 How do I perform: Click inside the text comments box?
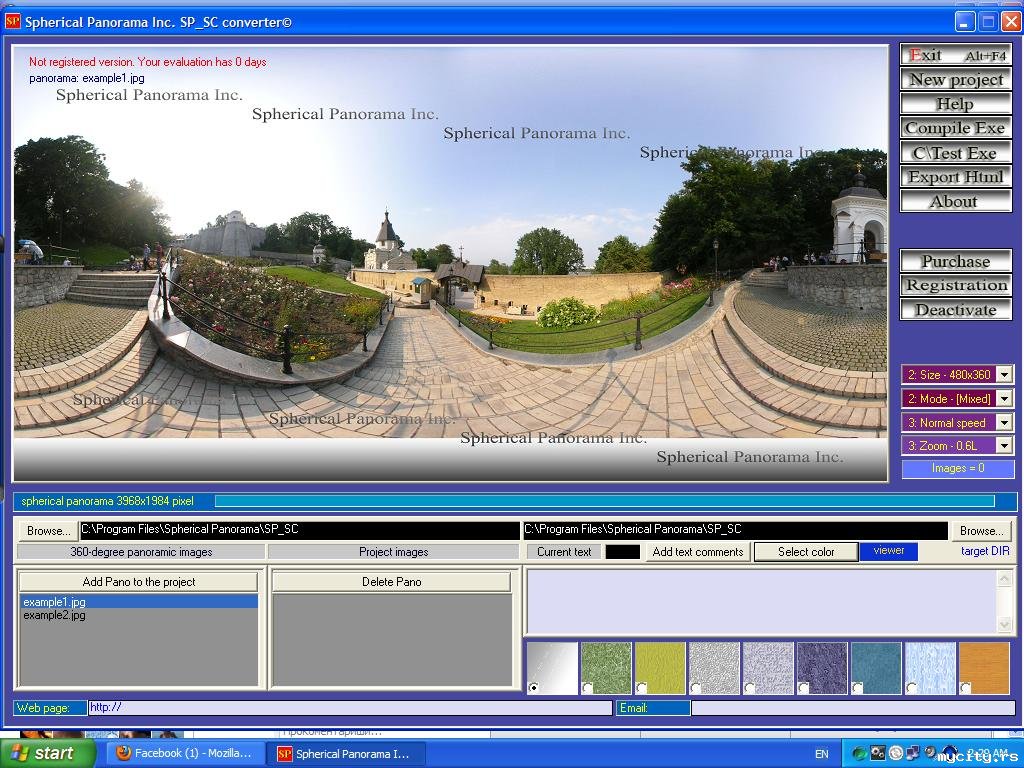tap(761, 601)
